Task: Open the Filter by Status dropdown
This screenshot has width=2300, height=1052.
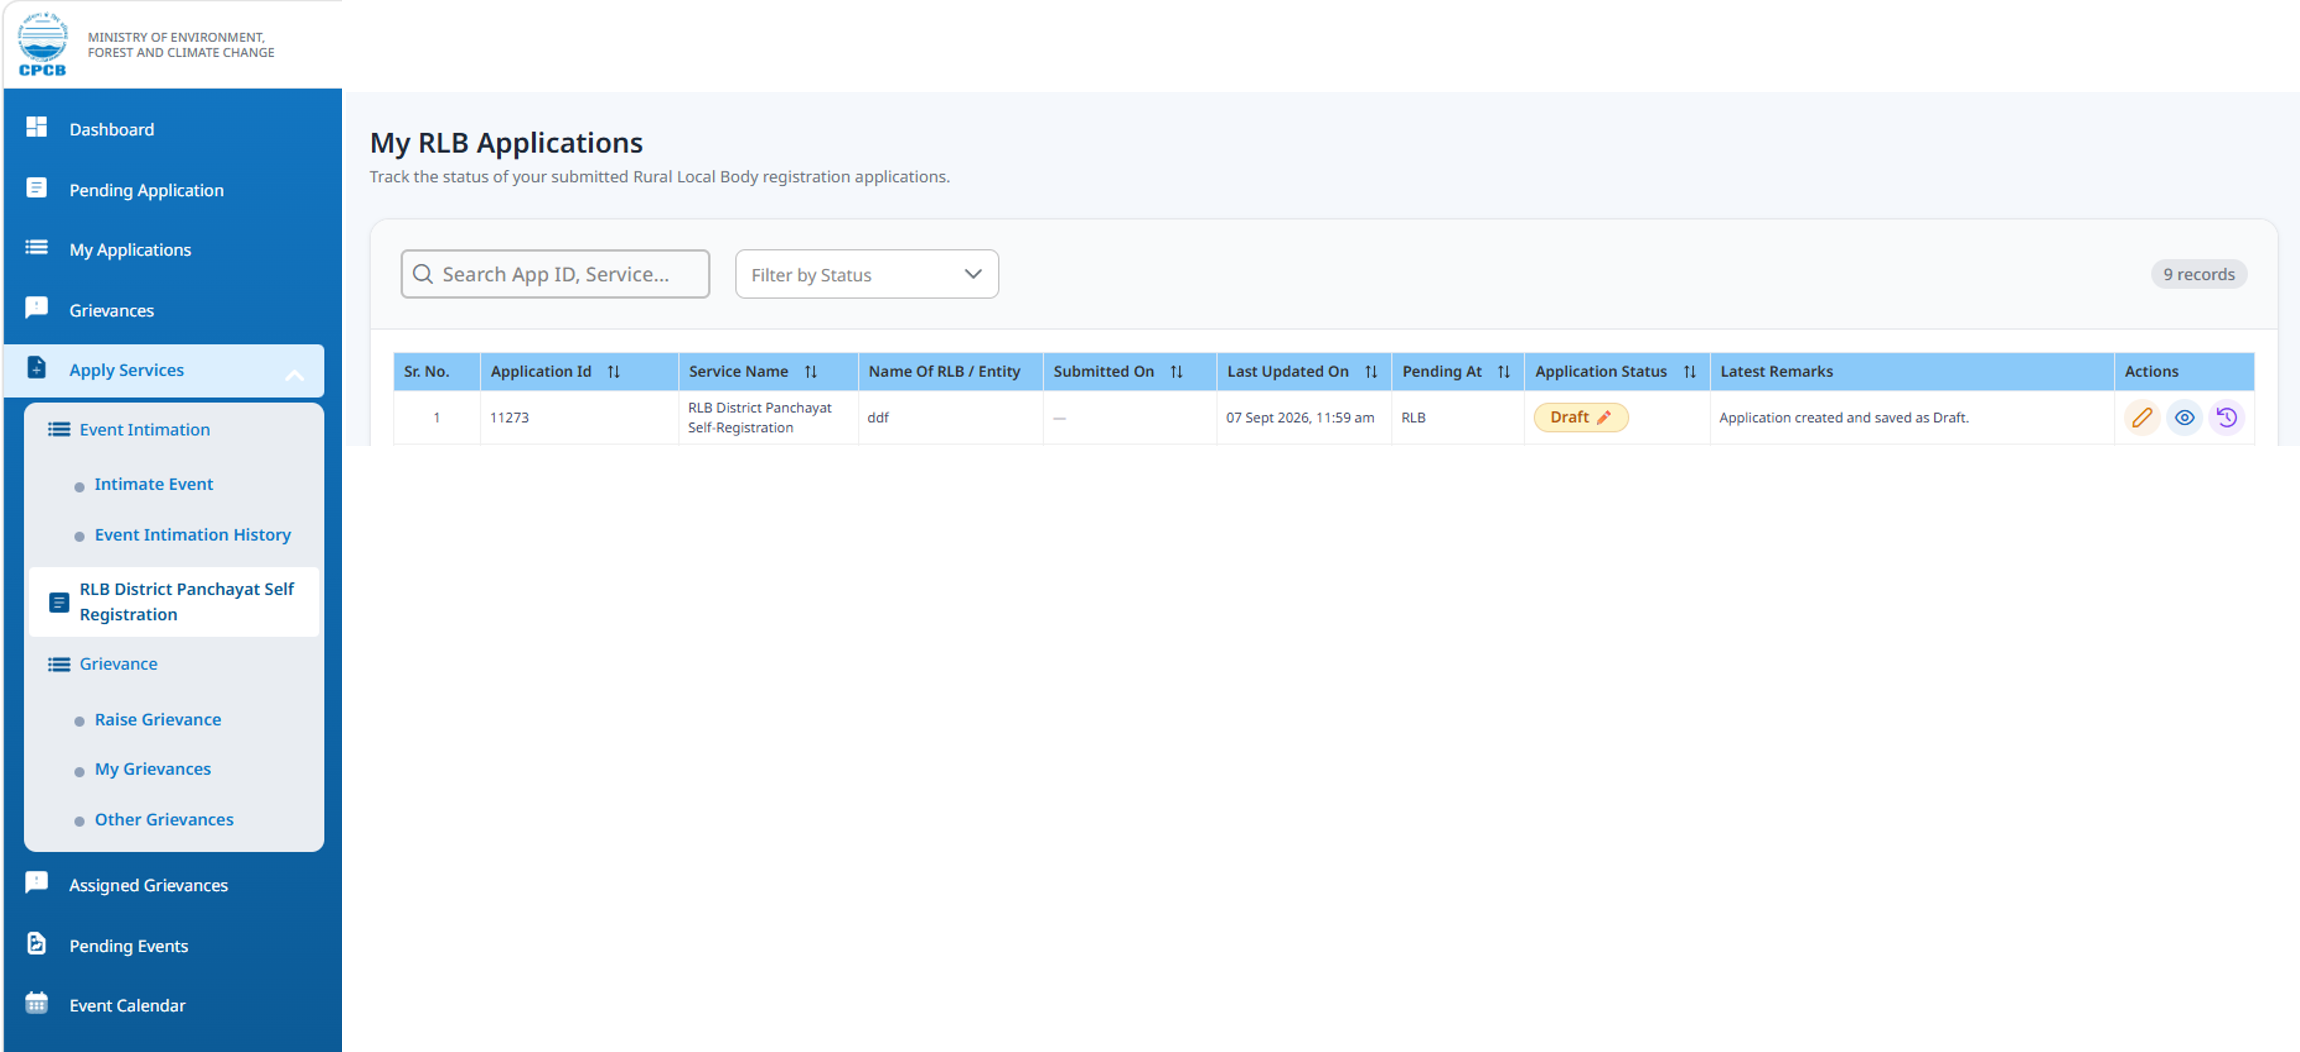Action: coord(866,274)
